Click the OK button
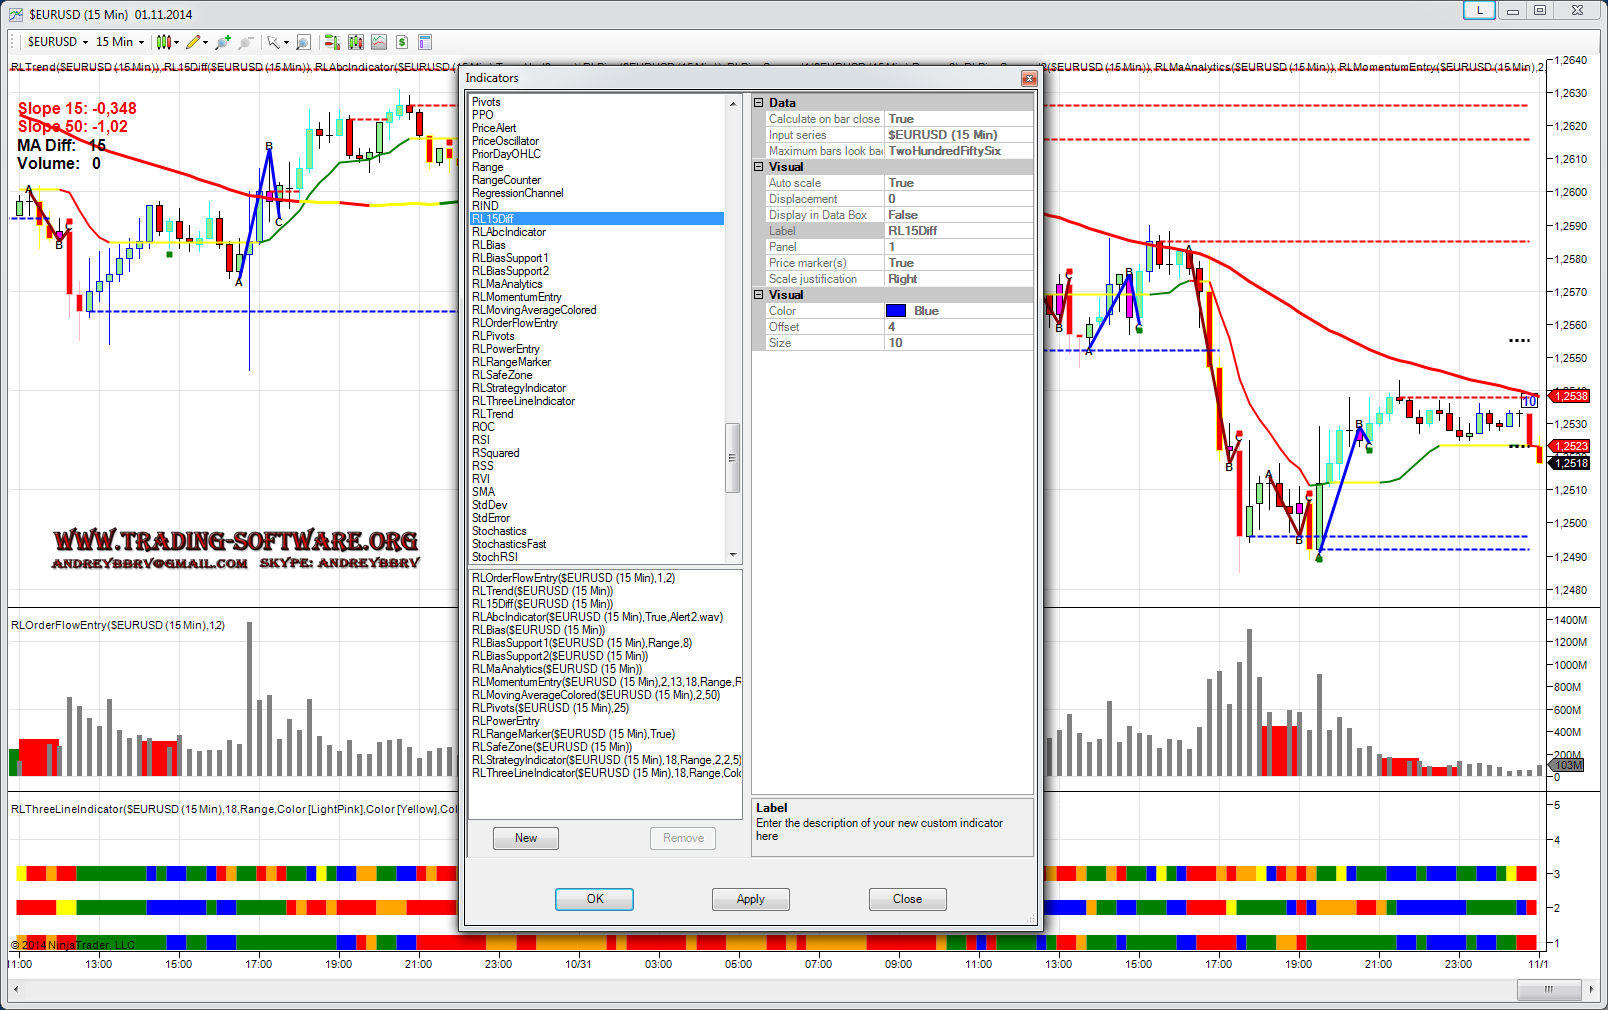The image size is (1608, 1010). (594, 899)
